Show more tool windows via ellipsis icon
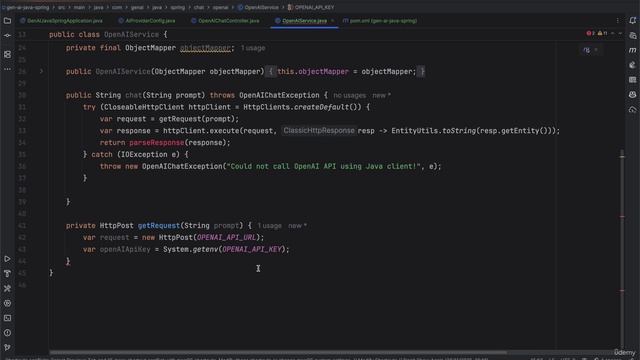Viewport: 640px width, 360px height. (x=7, y=69)
